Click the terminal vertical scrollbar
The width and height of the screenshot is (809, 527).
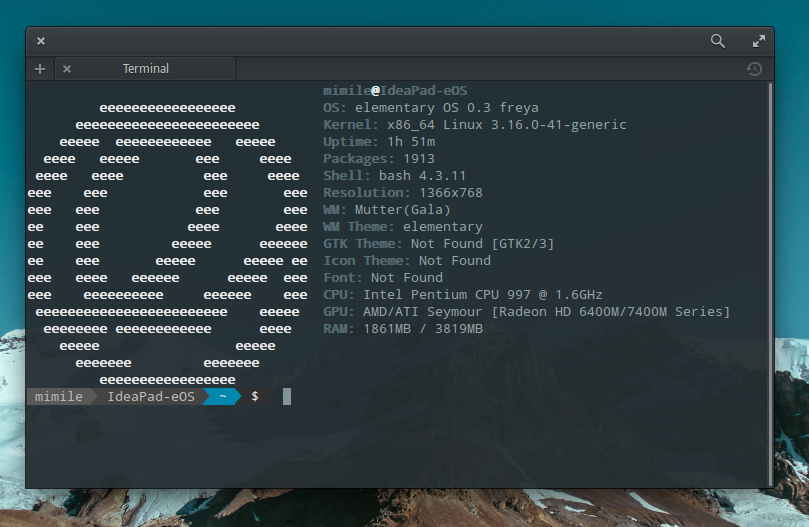770,284
